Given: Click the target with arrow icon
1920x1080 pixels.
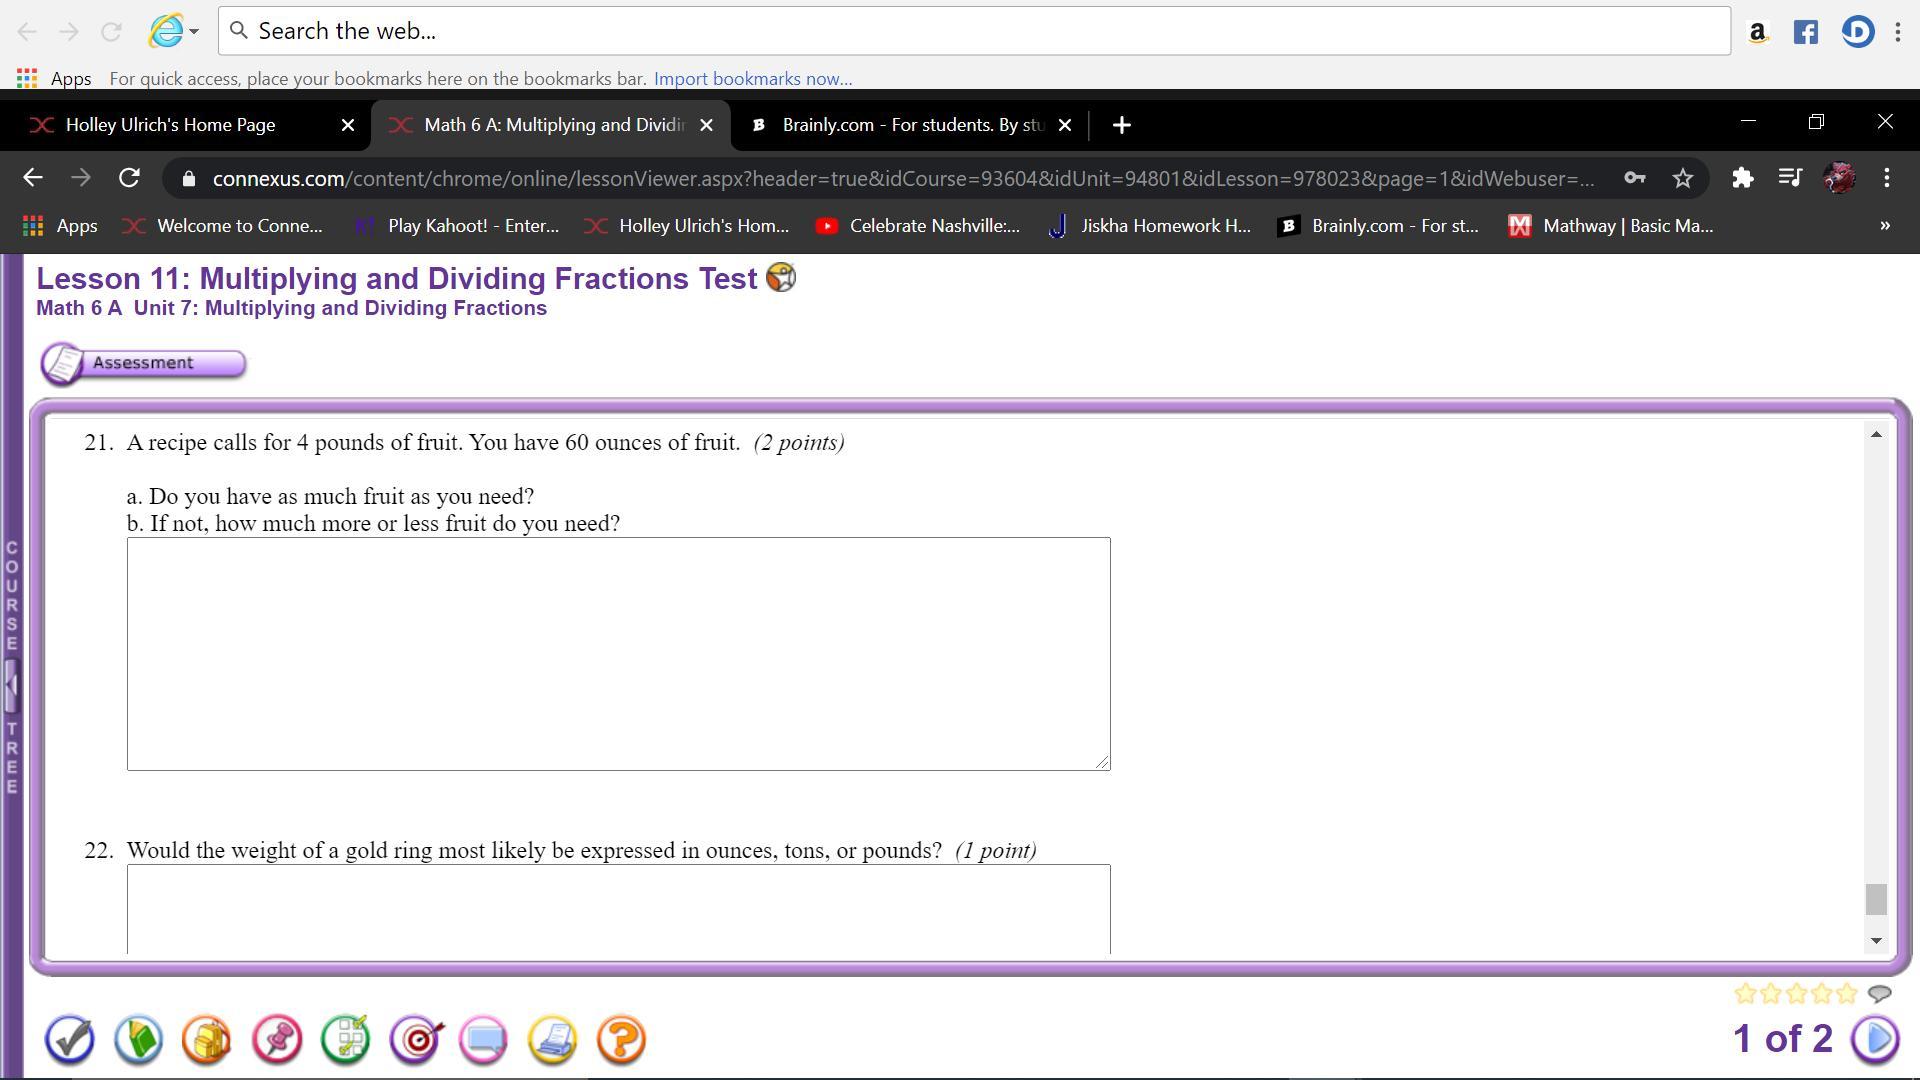Looking at the screenshot, I should [416, 1040].
